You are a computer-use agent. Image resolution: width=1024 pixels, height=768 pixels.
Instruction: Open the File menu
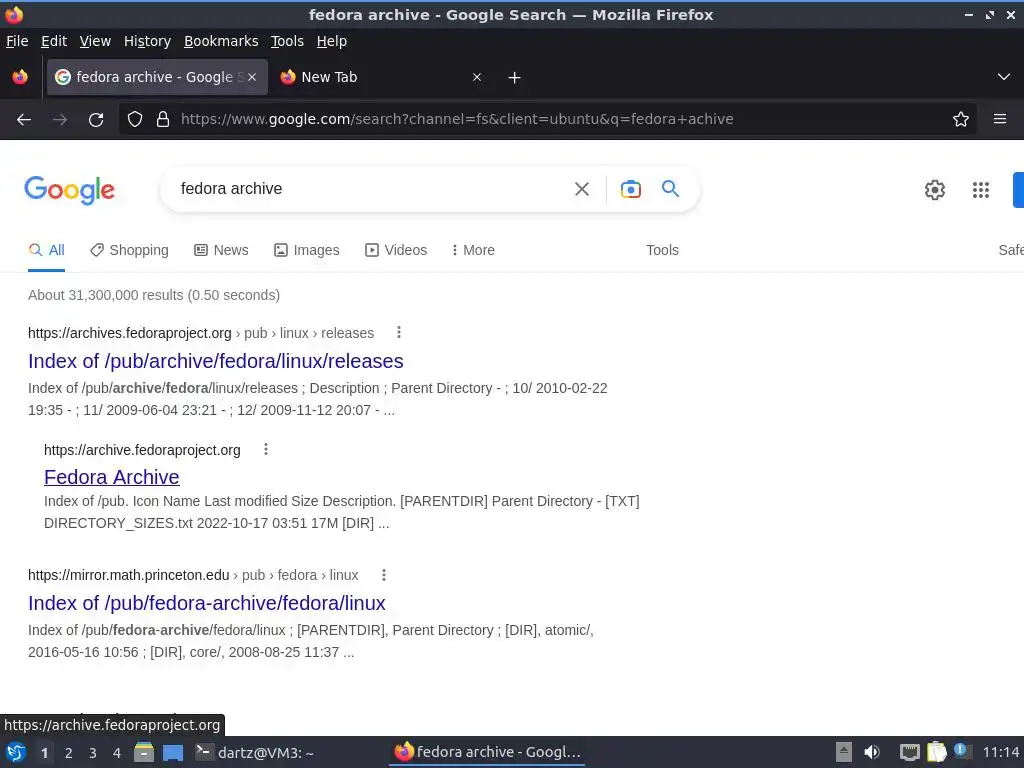[x=17, y=41]
